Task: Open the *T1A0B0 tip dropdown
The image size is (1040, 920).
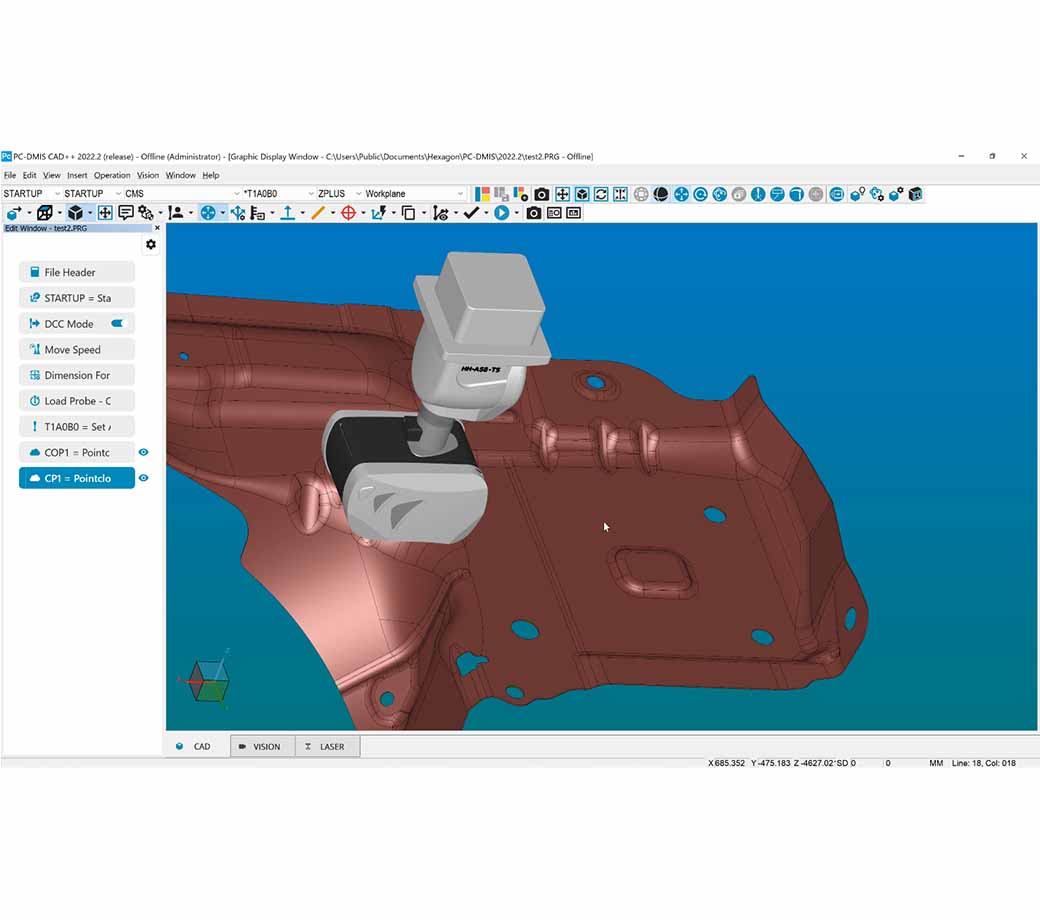Action: tap(279, 194)
